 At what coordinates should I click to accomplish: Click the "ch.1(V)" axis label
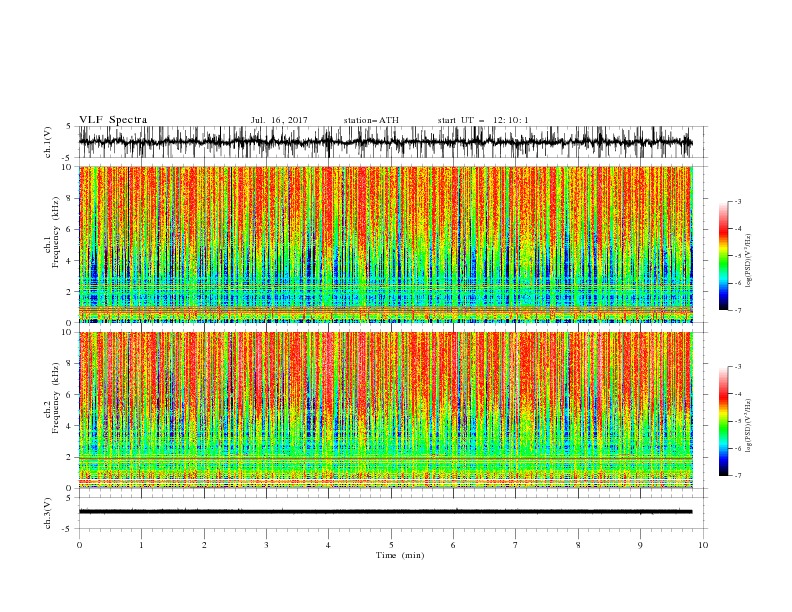[x=48, y=143]
